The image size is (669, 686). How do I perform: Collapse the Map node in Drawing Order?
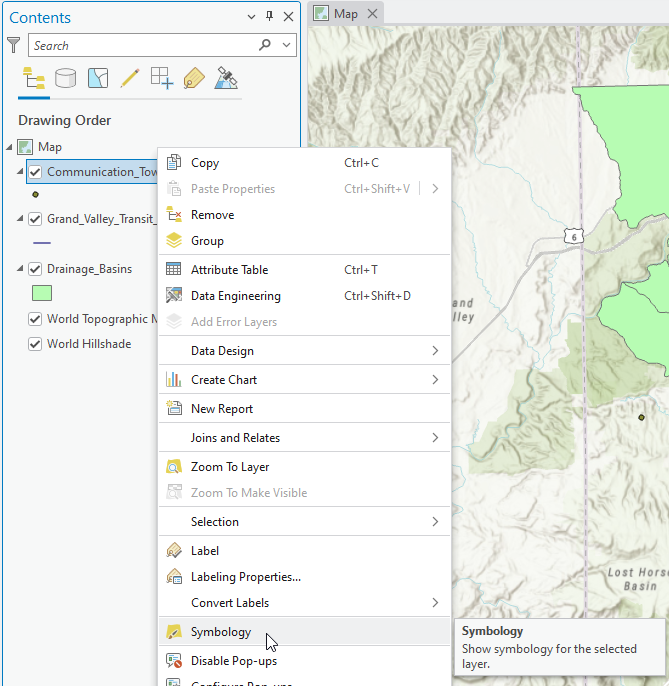click(10, 147)
